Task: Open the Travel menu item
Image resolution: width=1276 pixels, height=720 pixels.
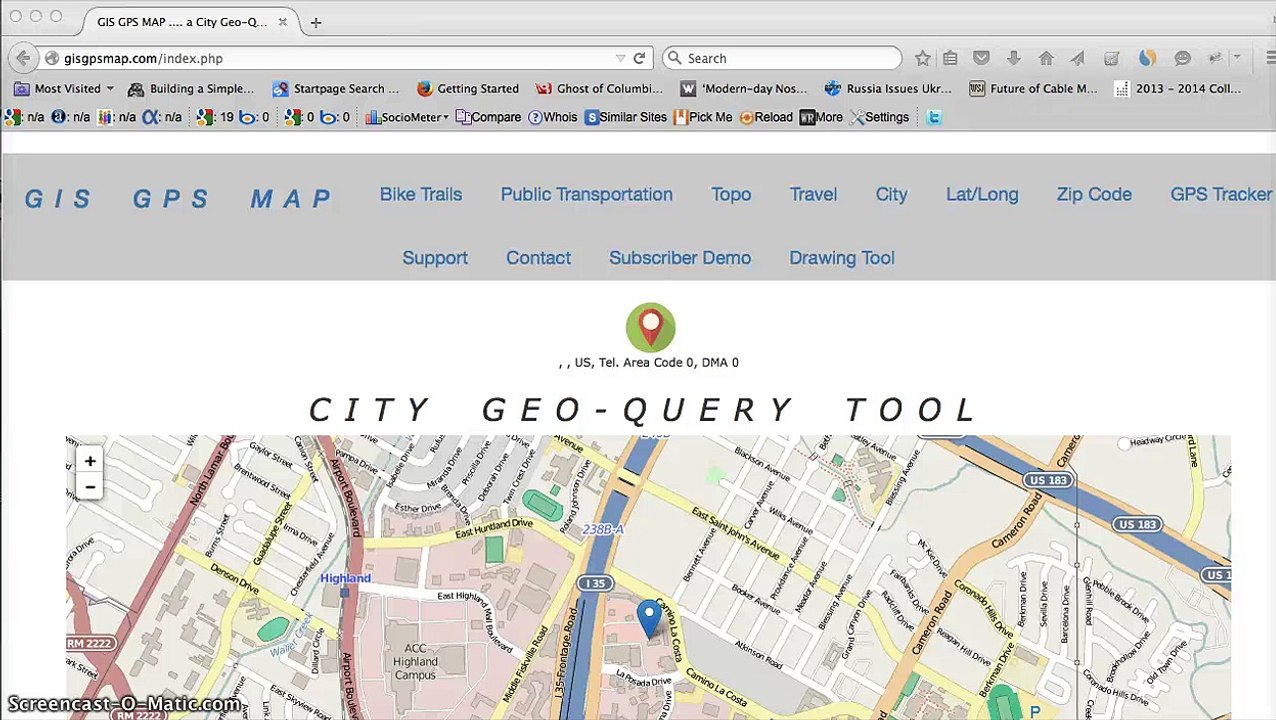Action: pos(813,194)
